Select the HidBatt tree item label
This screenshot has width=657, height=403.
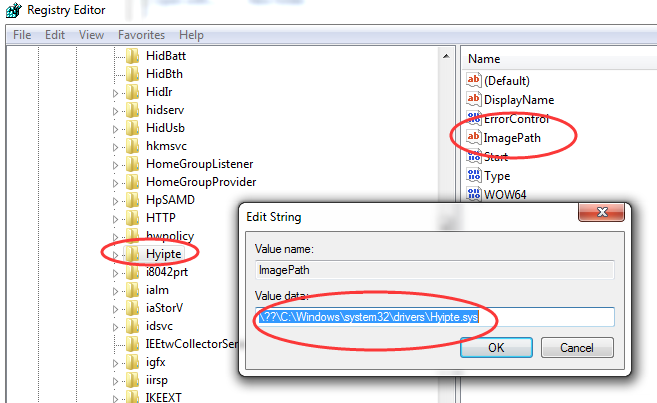click(x=166, y=56)
